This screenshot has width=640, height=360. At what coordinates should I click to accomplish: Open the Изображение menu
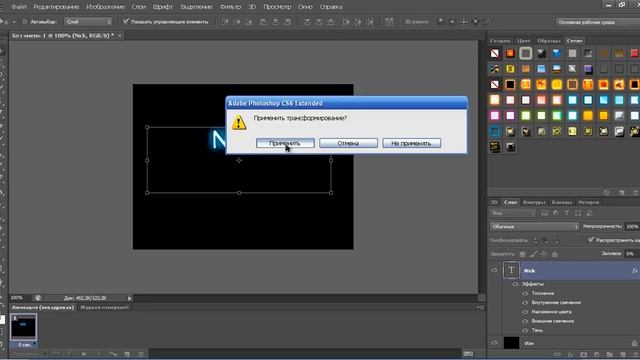pos(105,7)
